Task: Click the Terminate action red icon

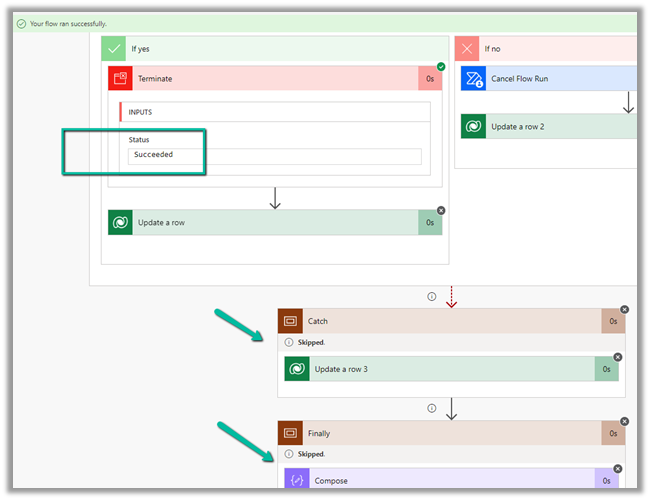Action: [x=120, y=78]
